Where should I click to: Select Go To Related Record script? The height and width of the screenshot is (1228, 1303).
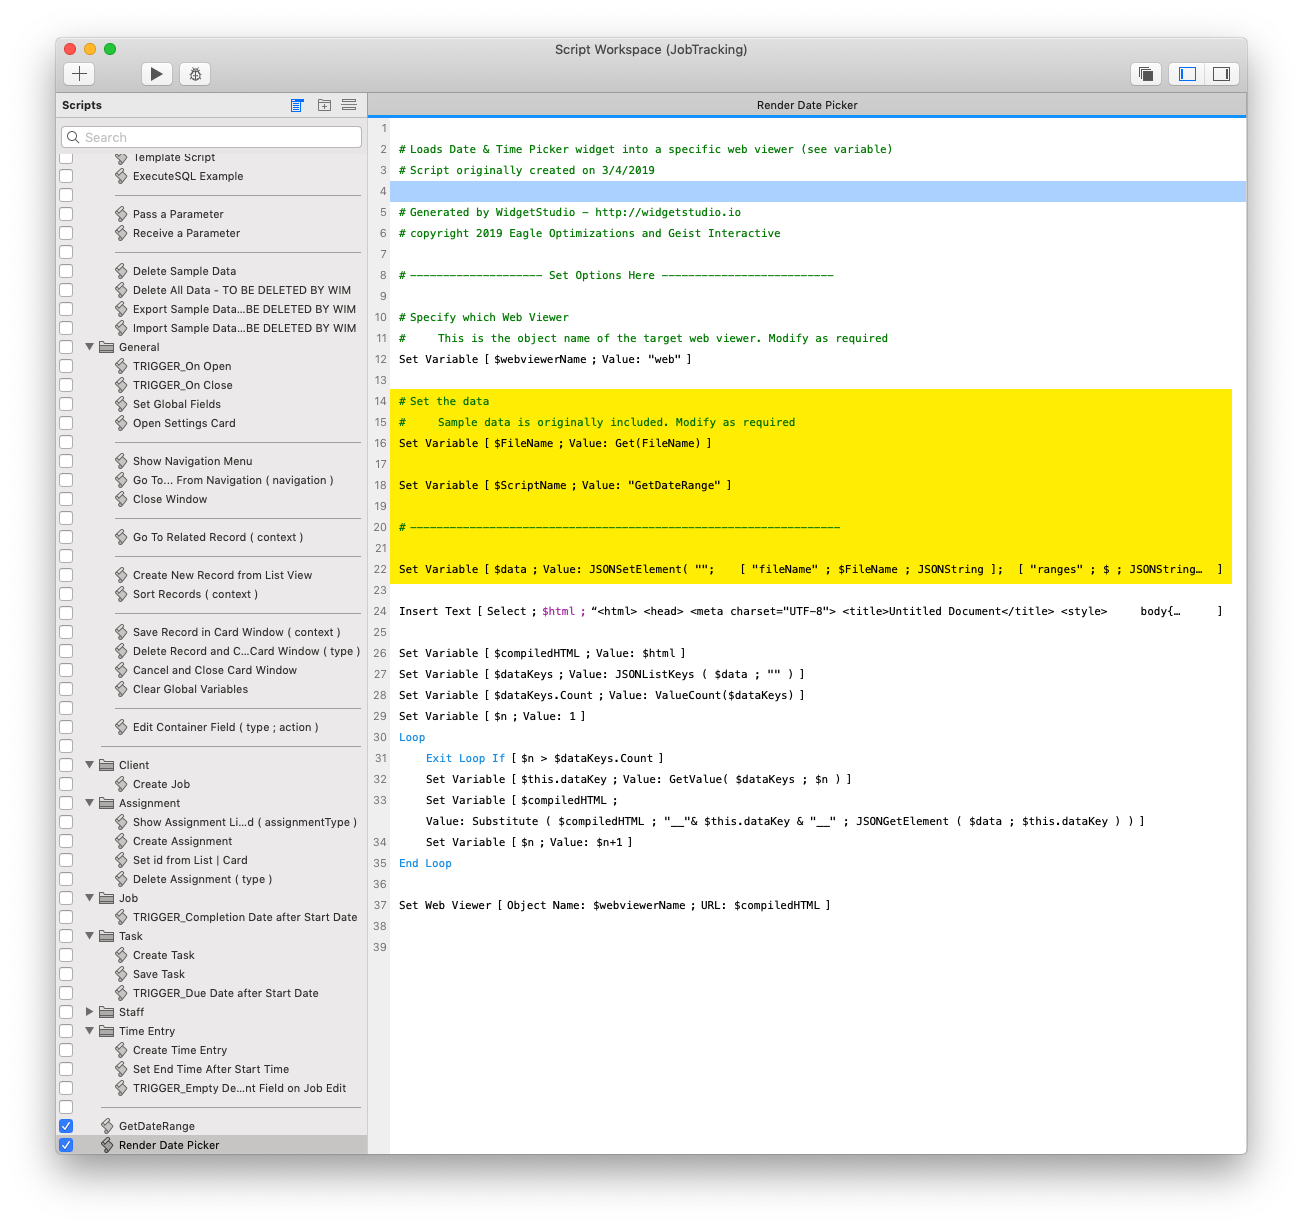218,537
